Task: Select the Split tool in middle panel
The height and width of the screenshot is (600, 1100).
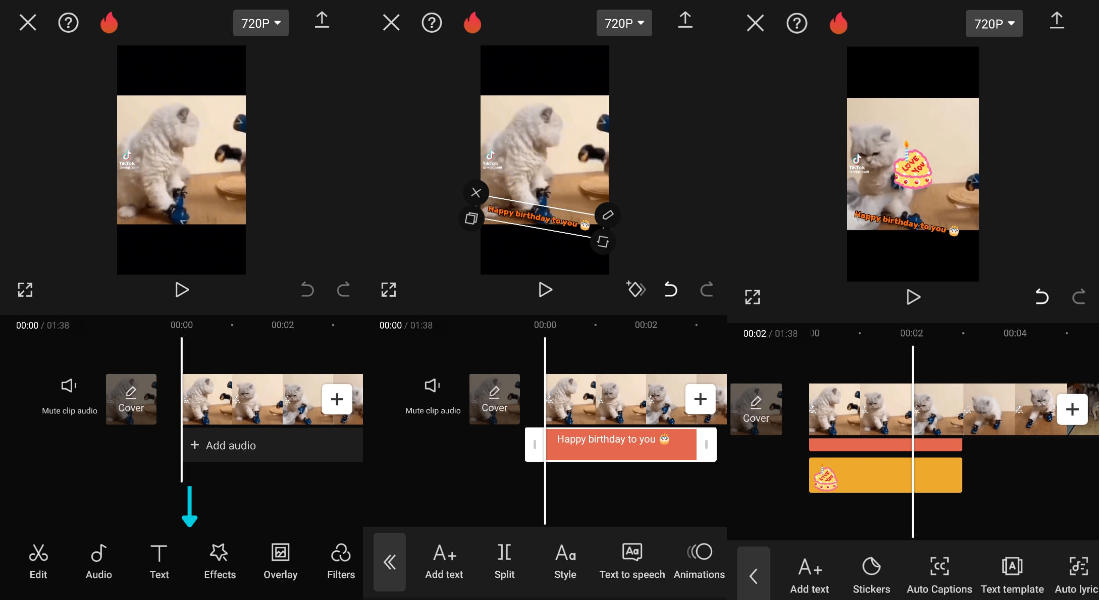Action: 504,561
